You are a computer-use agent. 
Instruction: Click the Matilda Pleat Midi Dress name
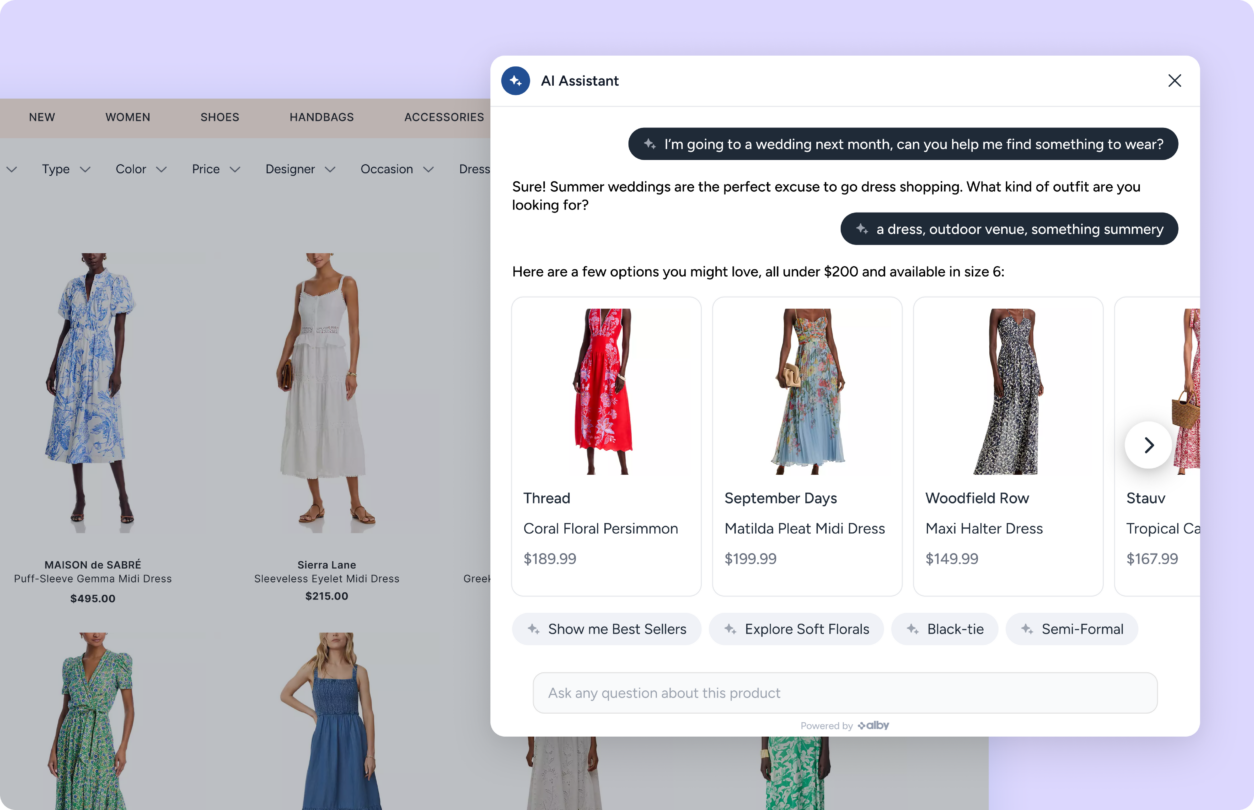[805, 529]
